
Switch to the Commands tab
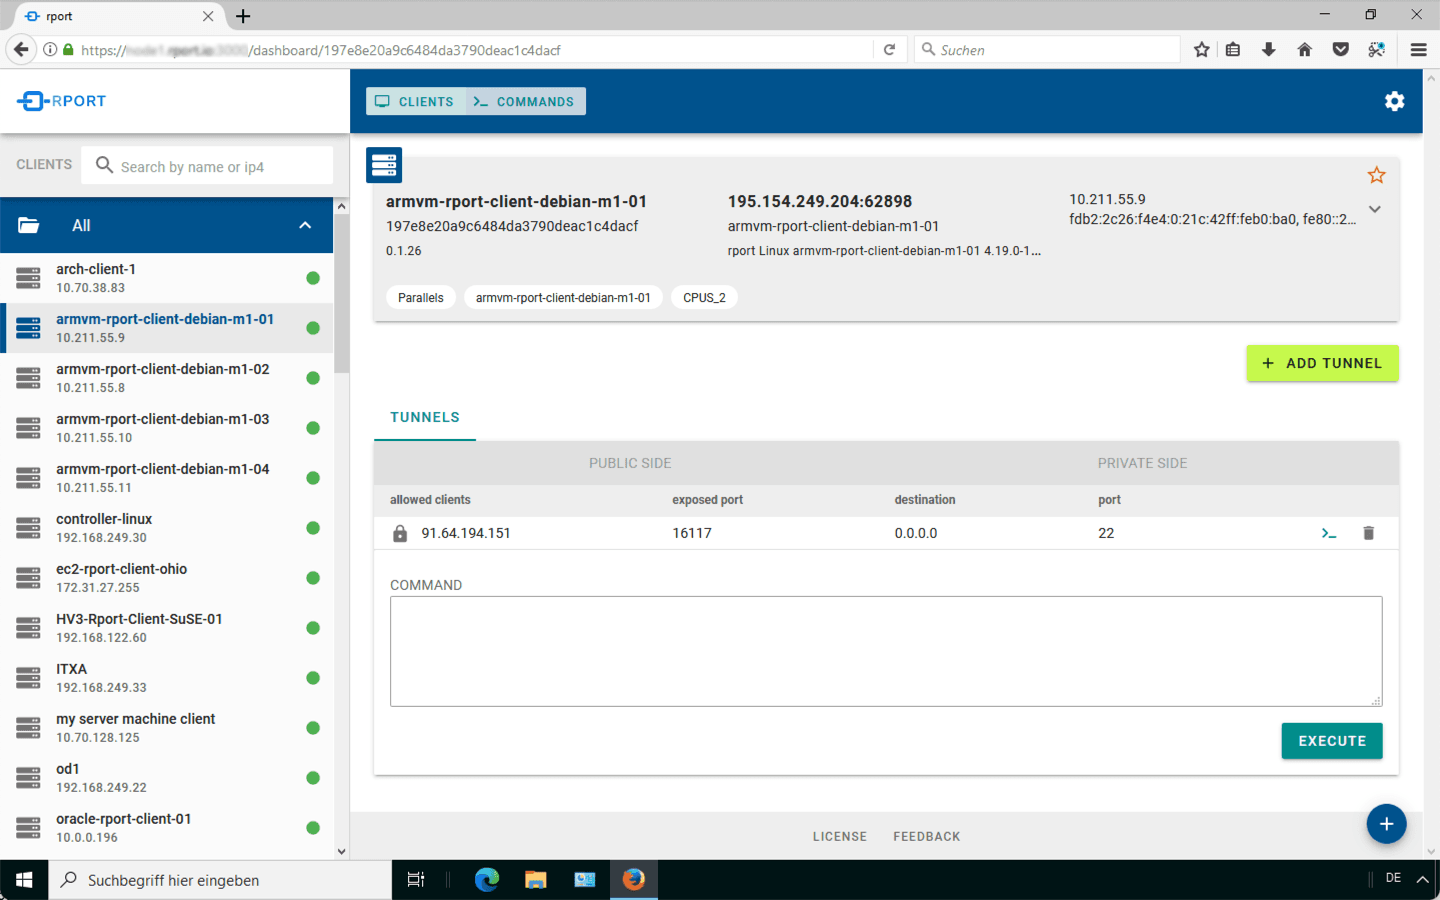point(525,102)
